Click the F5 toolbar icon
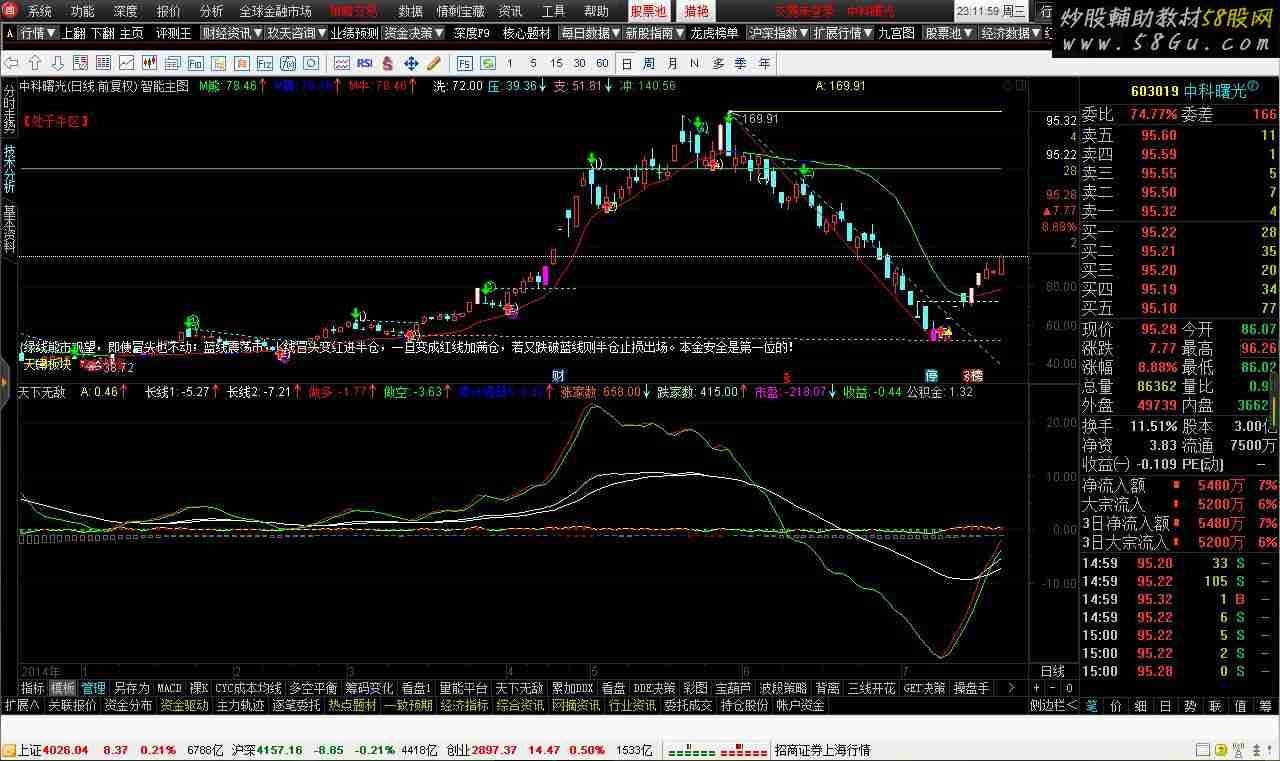This screenshot has width=1280, height=761. click(x=464, y=62)
